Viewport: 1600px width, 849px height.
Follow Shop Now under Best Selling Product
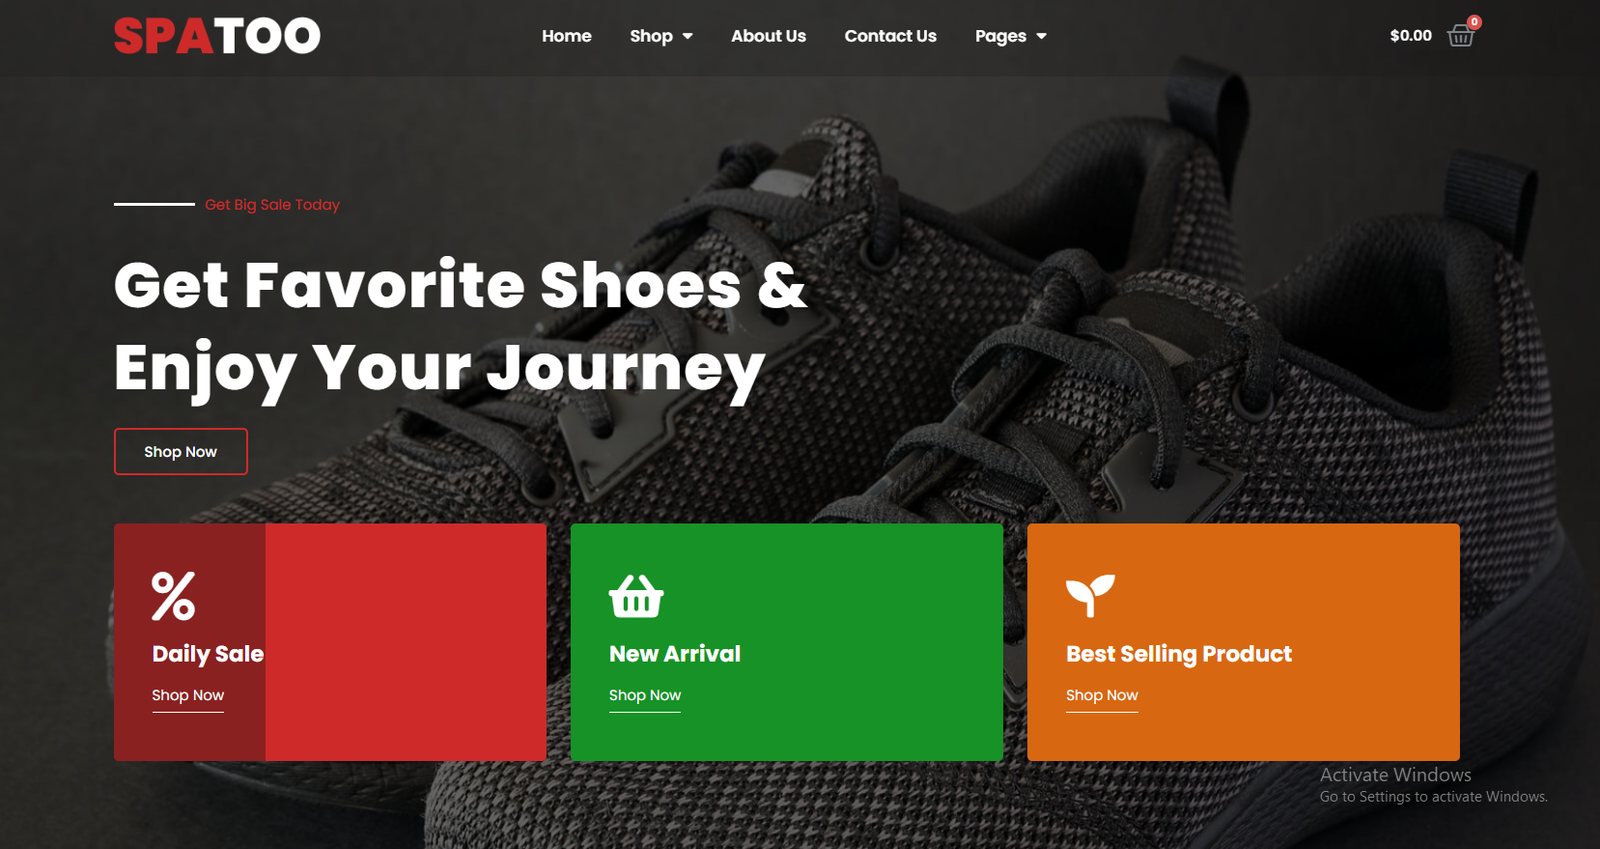1102,696
